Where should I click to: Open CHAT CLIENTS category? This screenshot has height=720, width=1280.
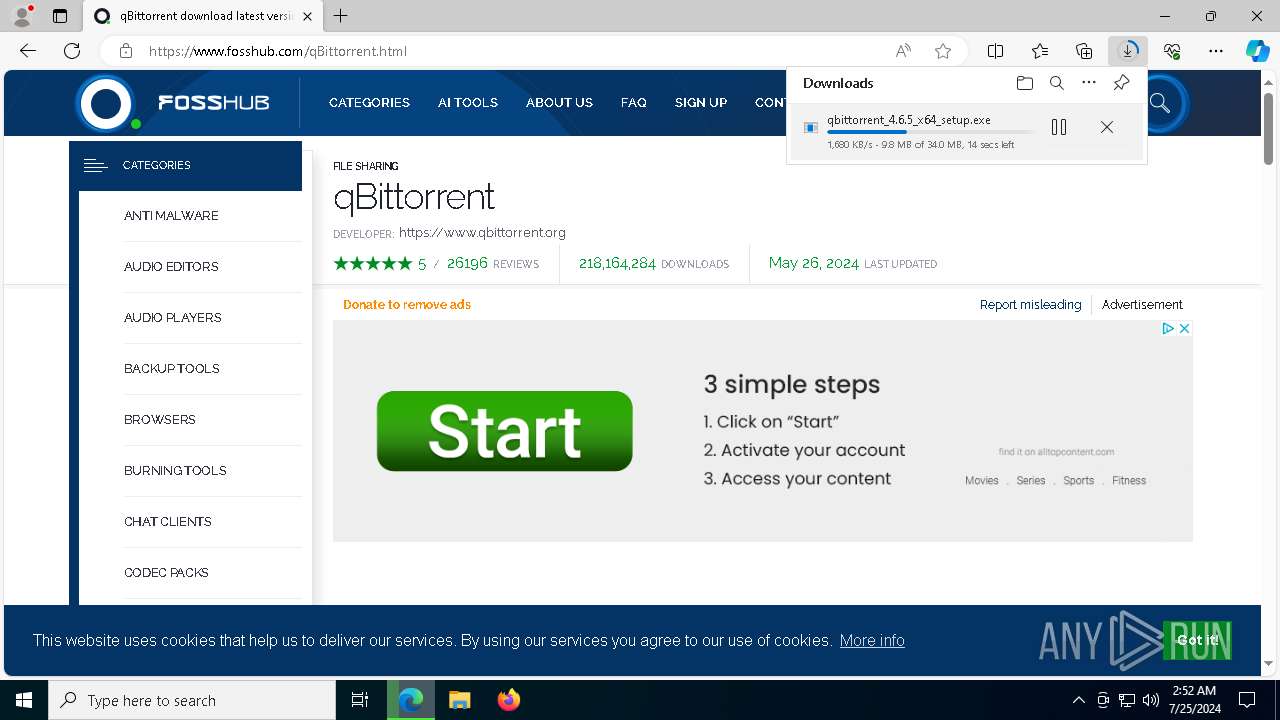coord(168,522)
